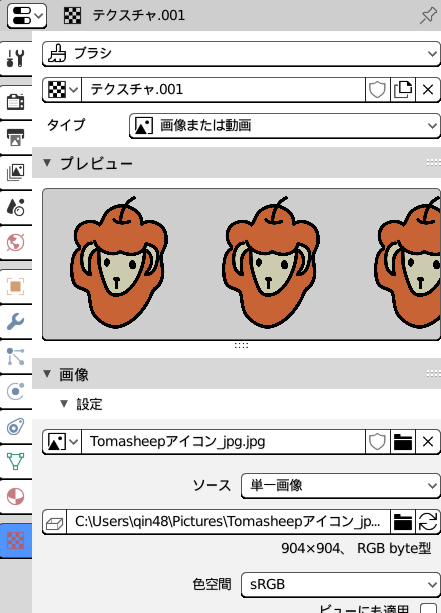Edit the Tomasheepアイコン_jpg.jpg image name
Image resolution: width=441 pixels, height=613 pixels.
tap(223, 442)
